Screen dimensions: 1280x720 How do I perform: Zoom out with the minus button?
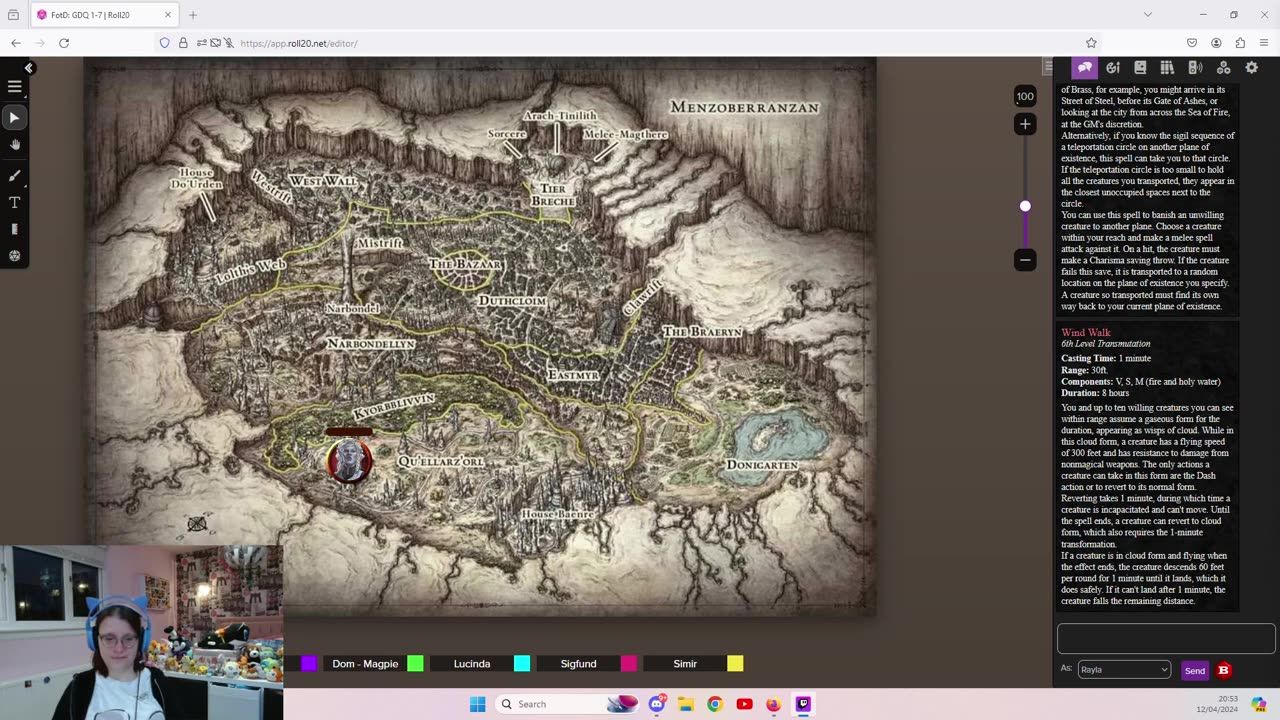1025,260
